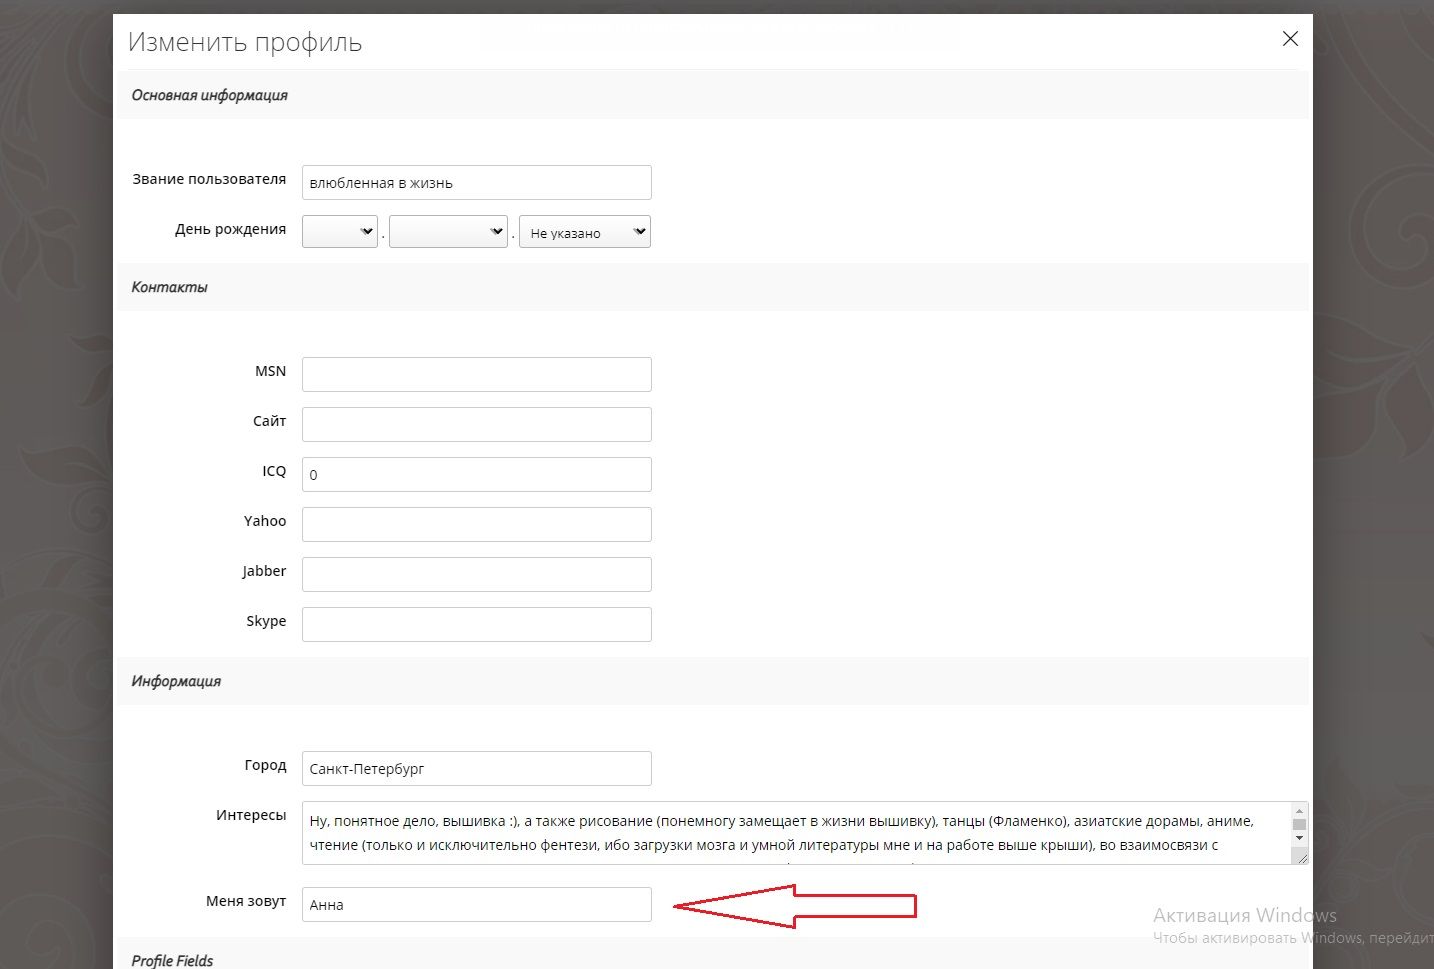
Task: Focus the Jabber input field
Action: click(476, 575)
